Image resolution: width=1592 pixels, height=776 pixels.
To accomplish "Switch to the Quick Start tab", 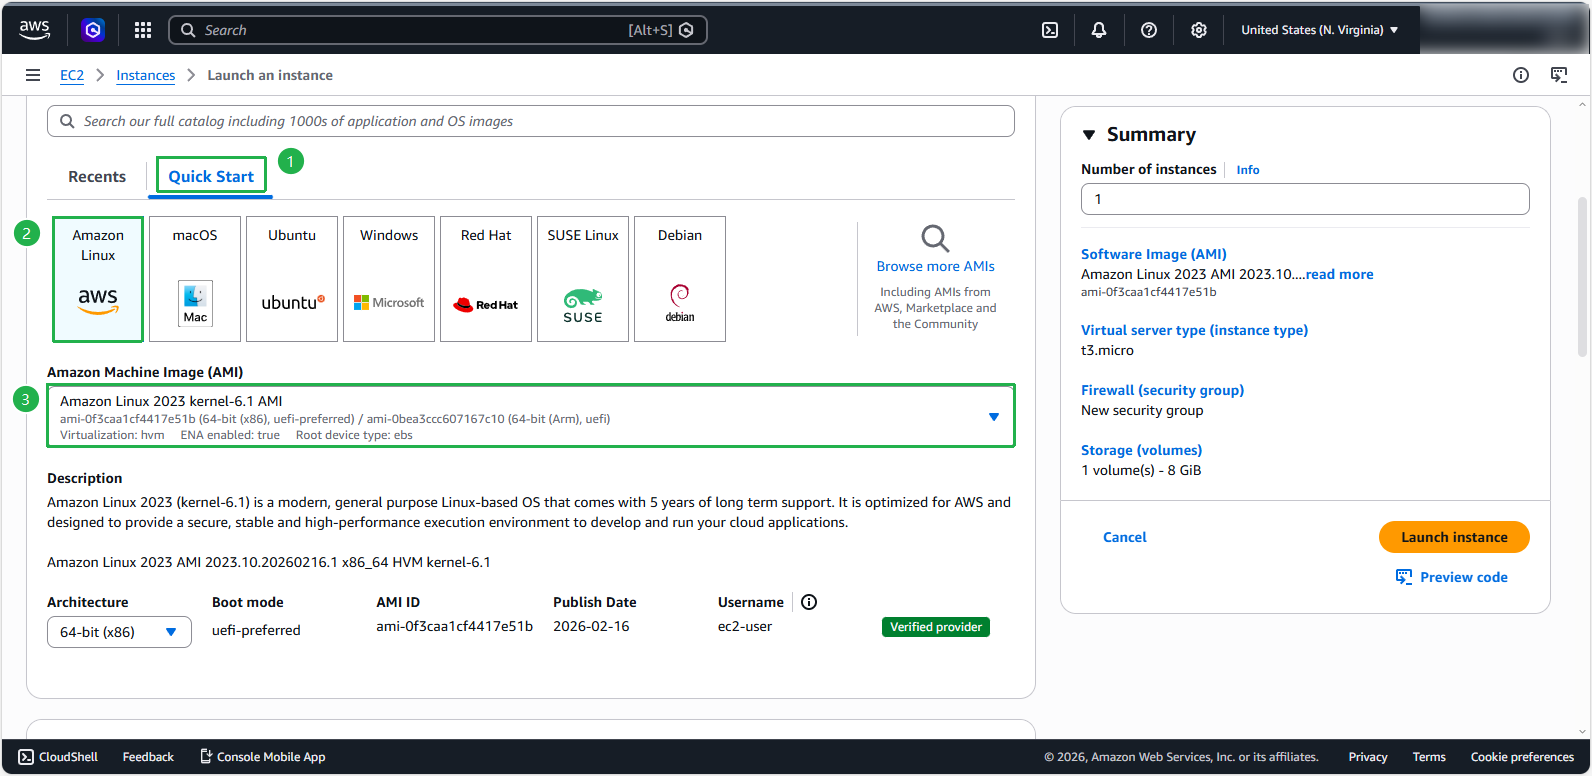I will (x=211, y=177).
